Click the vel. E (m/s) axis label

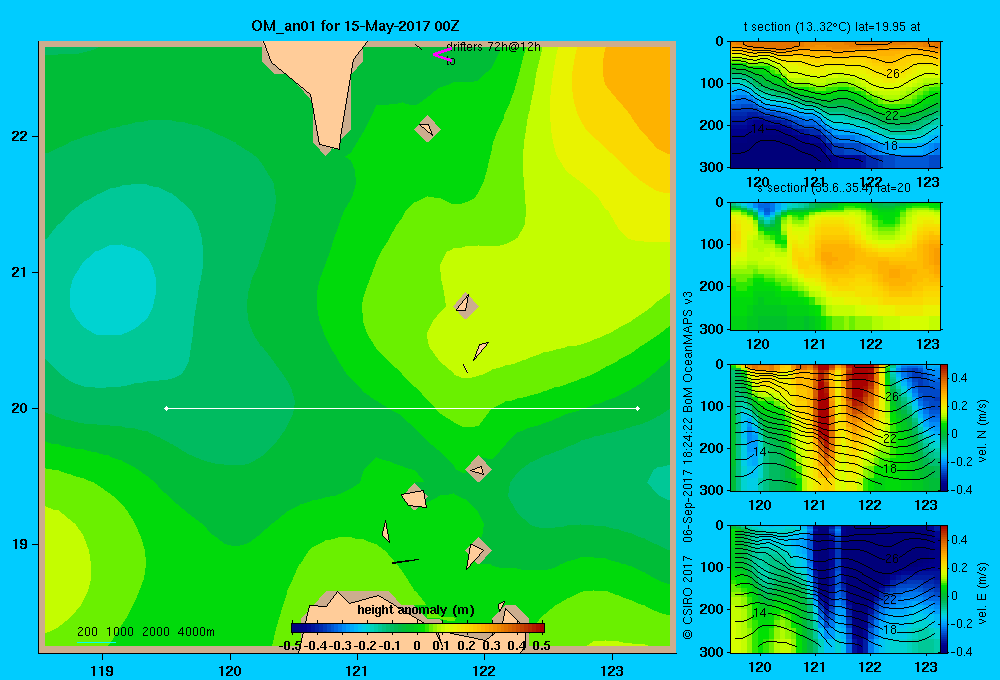point(982,593)
